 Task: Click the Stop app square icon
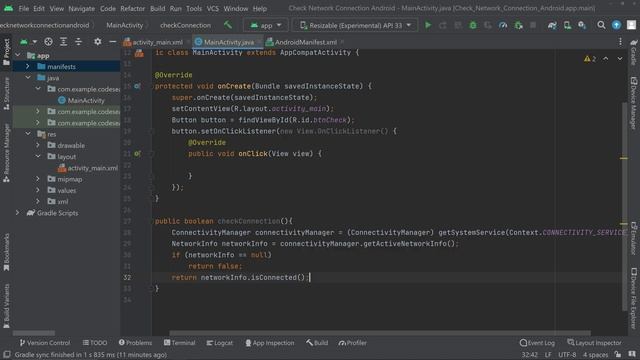(x=533, y=25)
